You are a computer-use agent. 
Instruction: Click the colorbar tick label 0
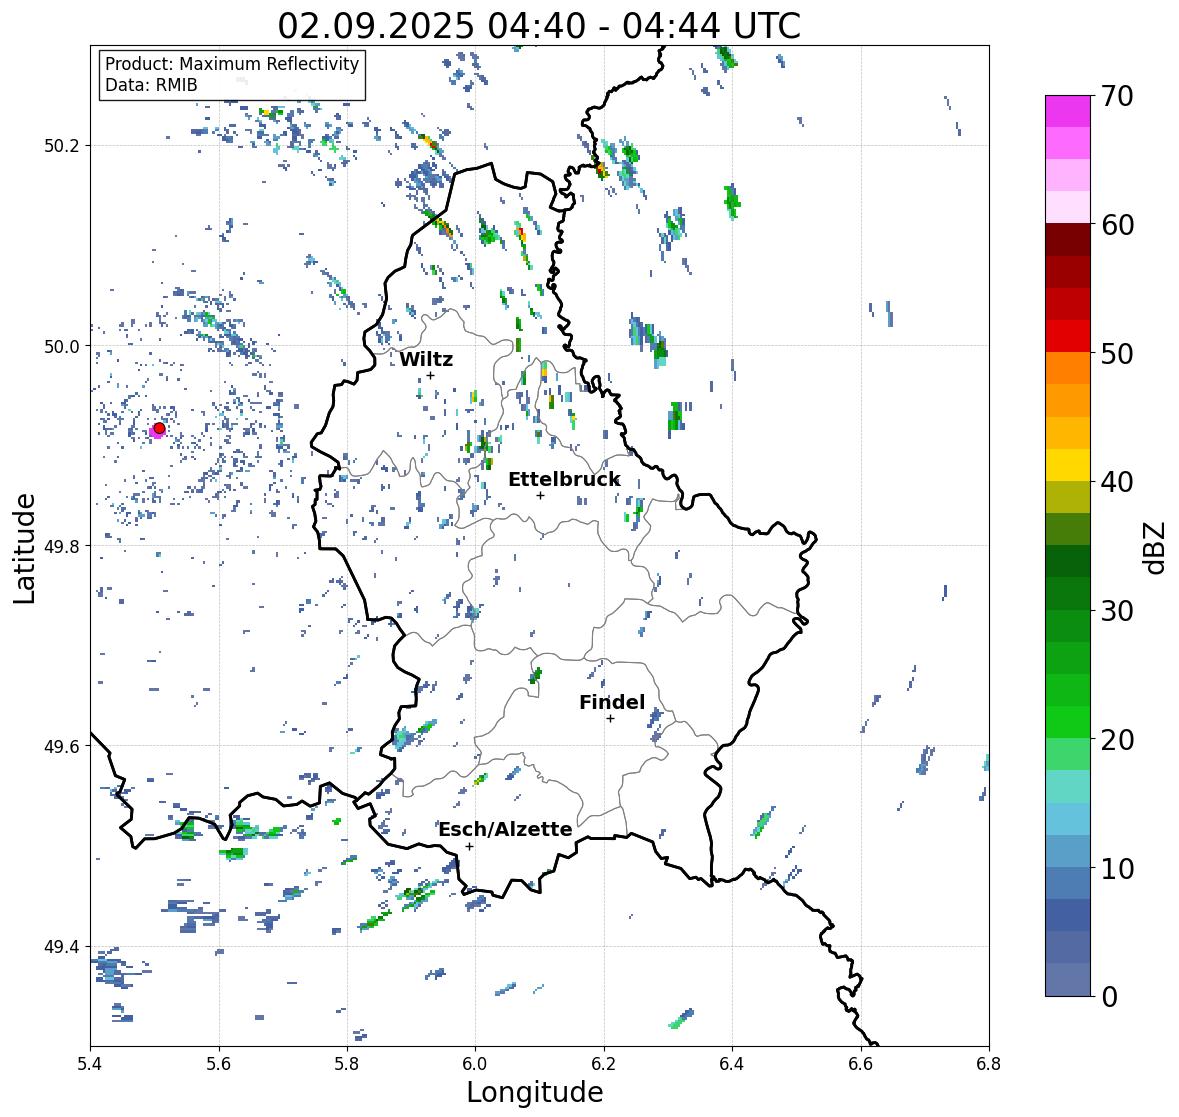tap(1109, 997)
